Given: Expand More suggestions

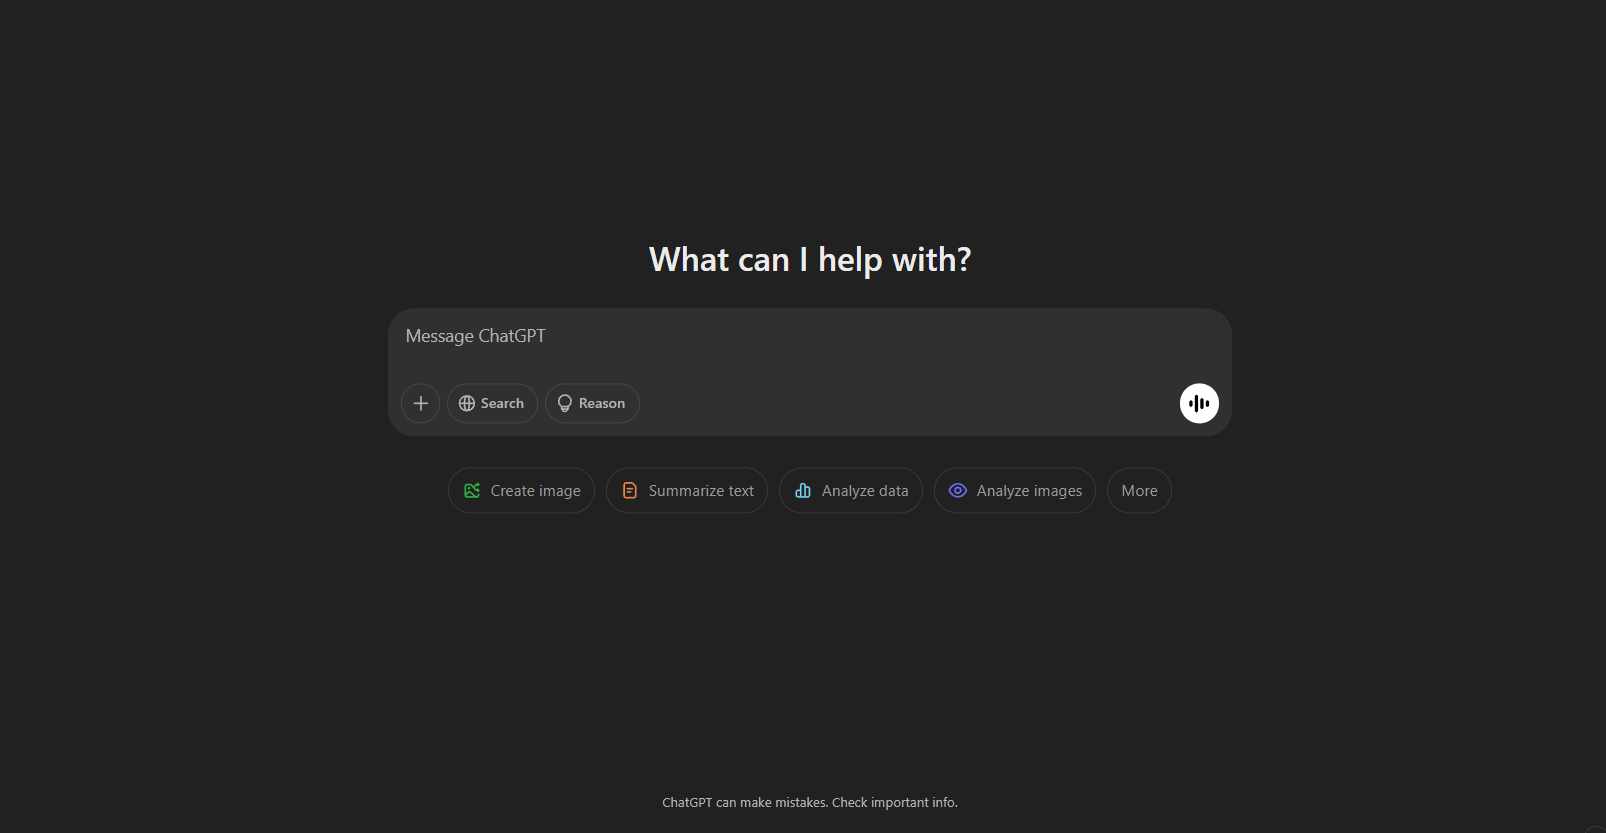Looking at the screenshot, I should [1139, 491].
